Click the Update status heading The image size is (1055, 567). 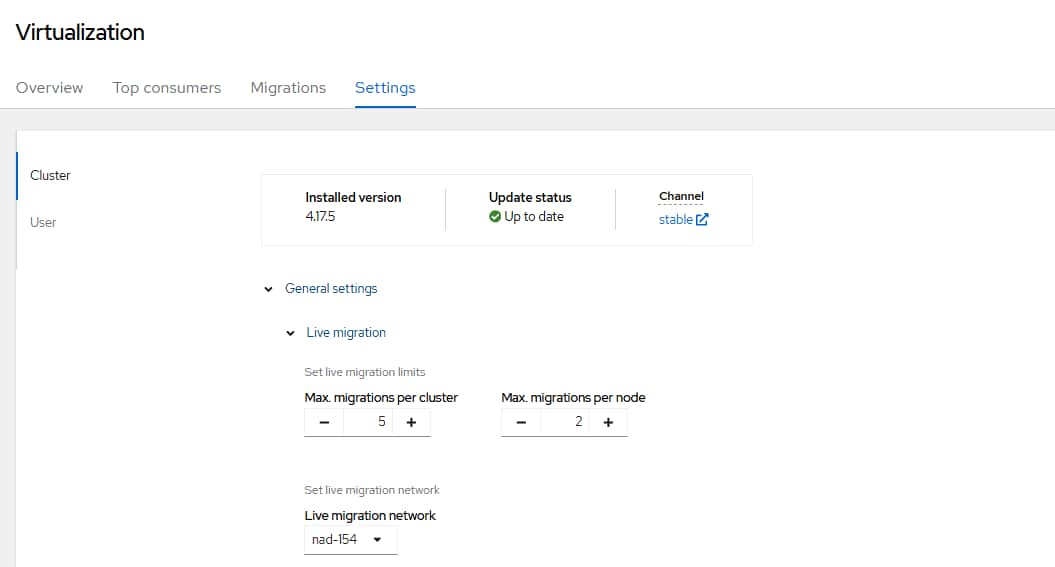coord(530,197)
